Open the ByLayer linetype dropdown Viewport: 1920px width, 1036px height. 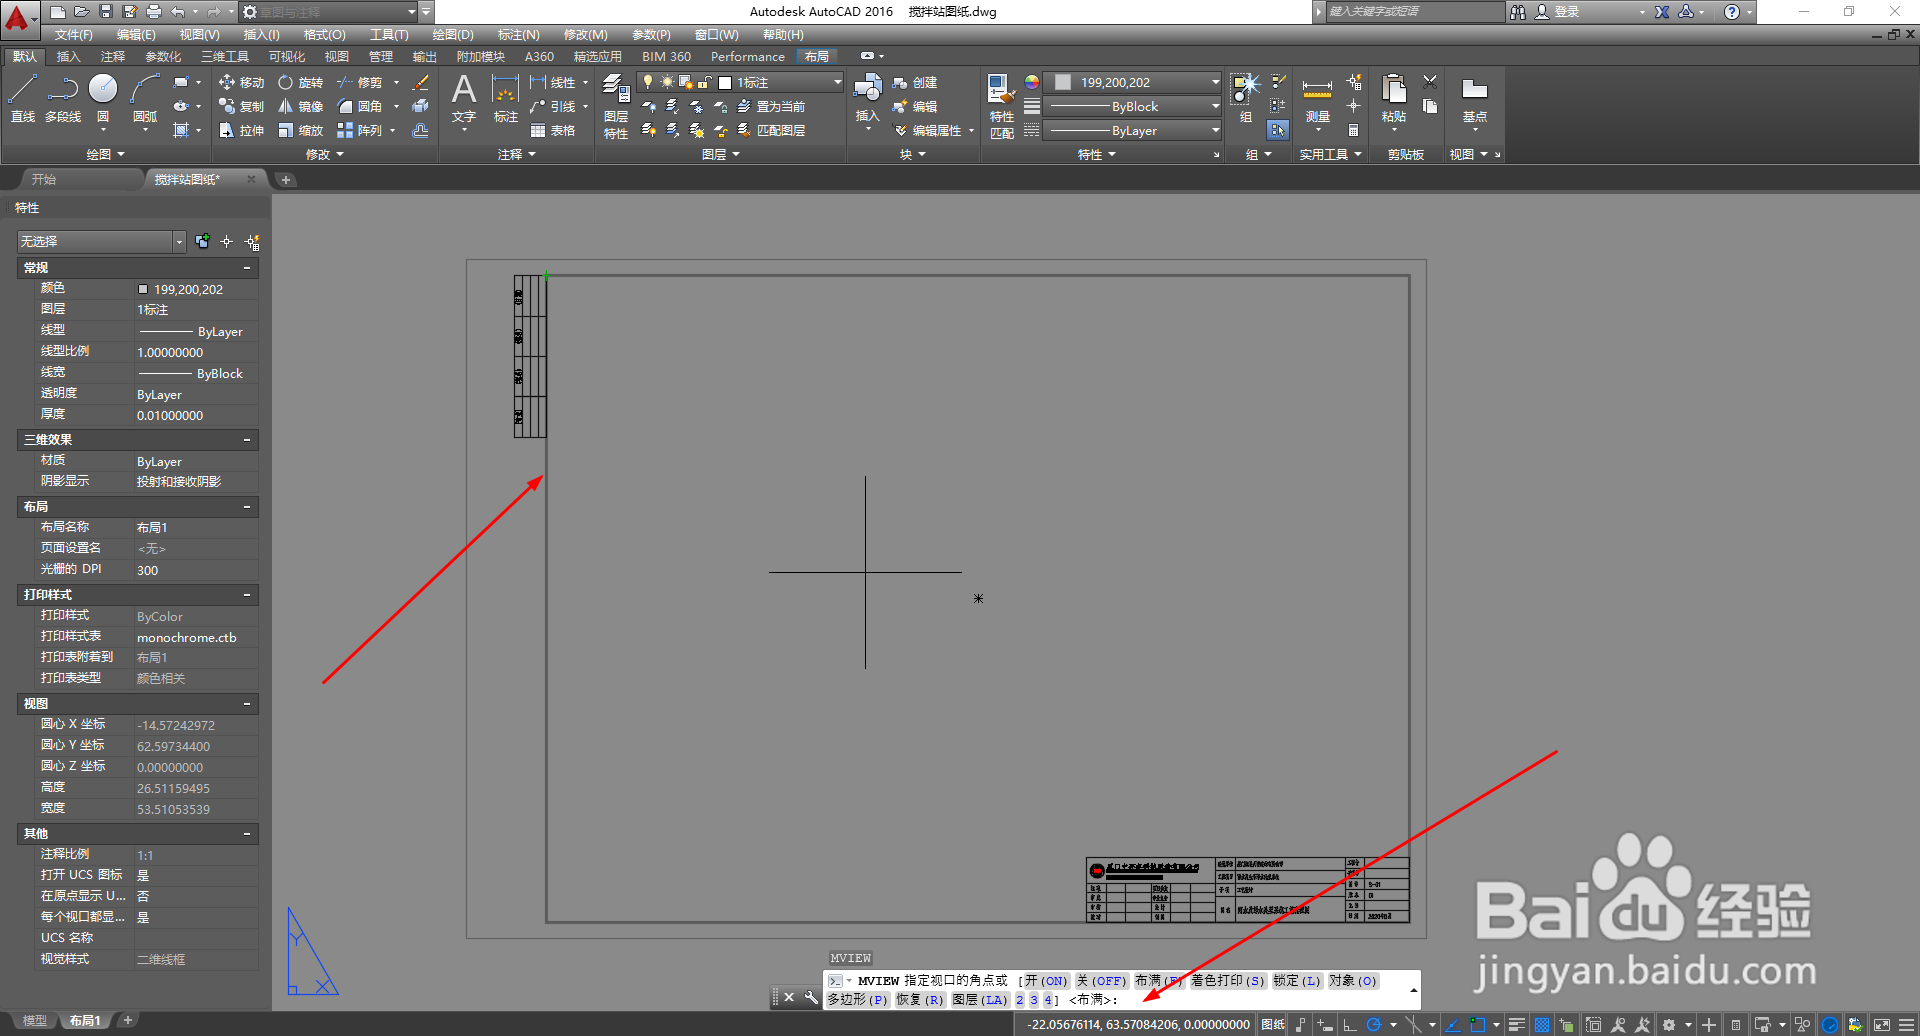tap(1133, 130)
